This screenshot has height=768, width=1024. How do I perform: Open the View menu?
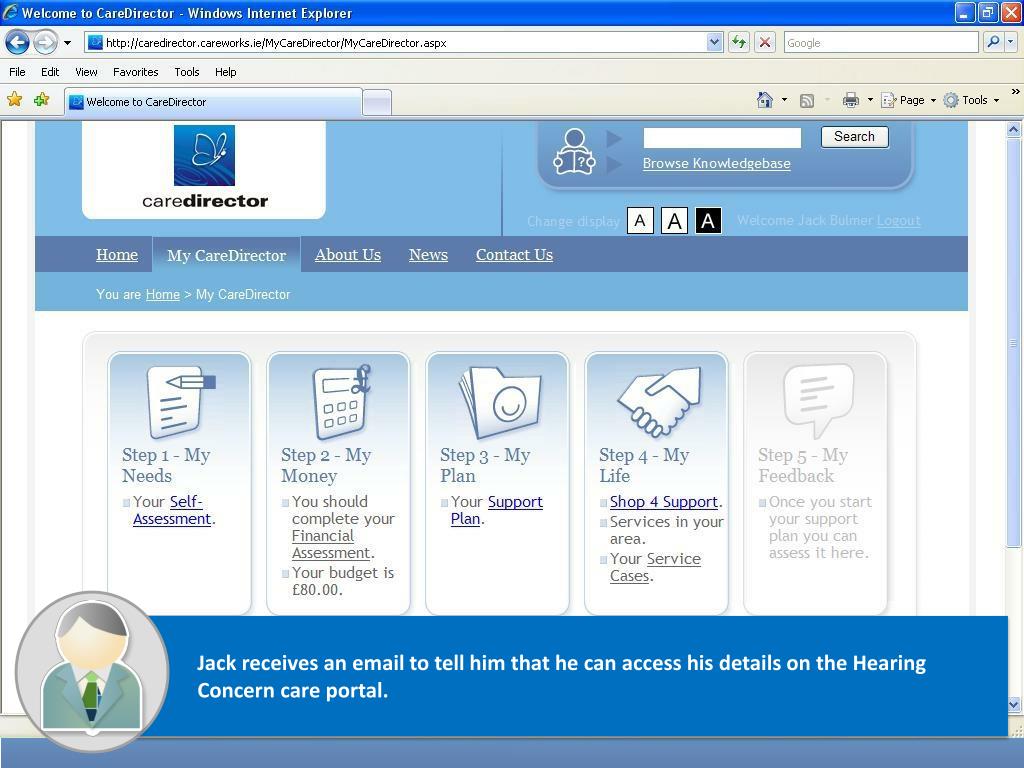pos(86,72)
